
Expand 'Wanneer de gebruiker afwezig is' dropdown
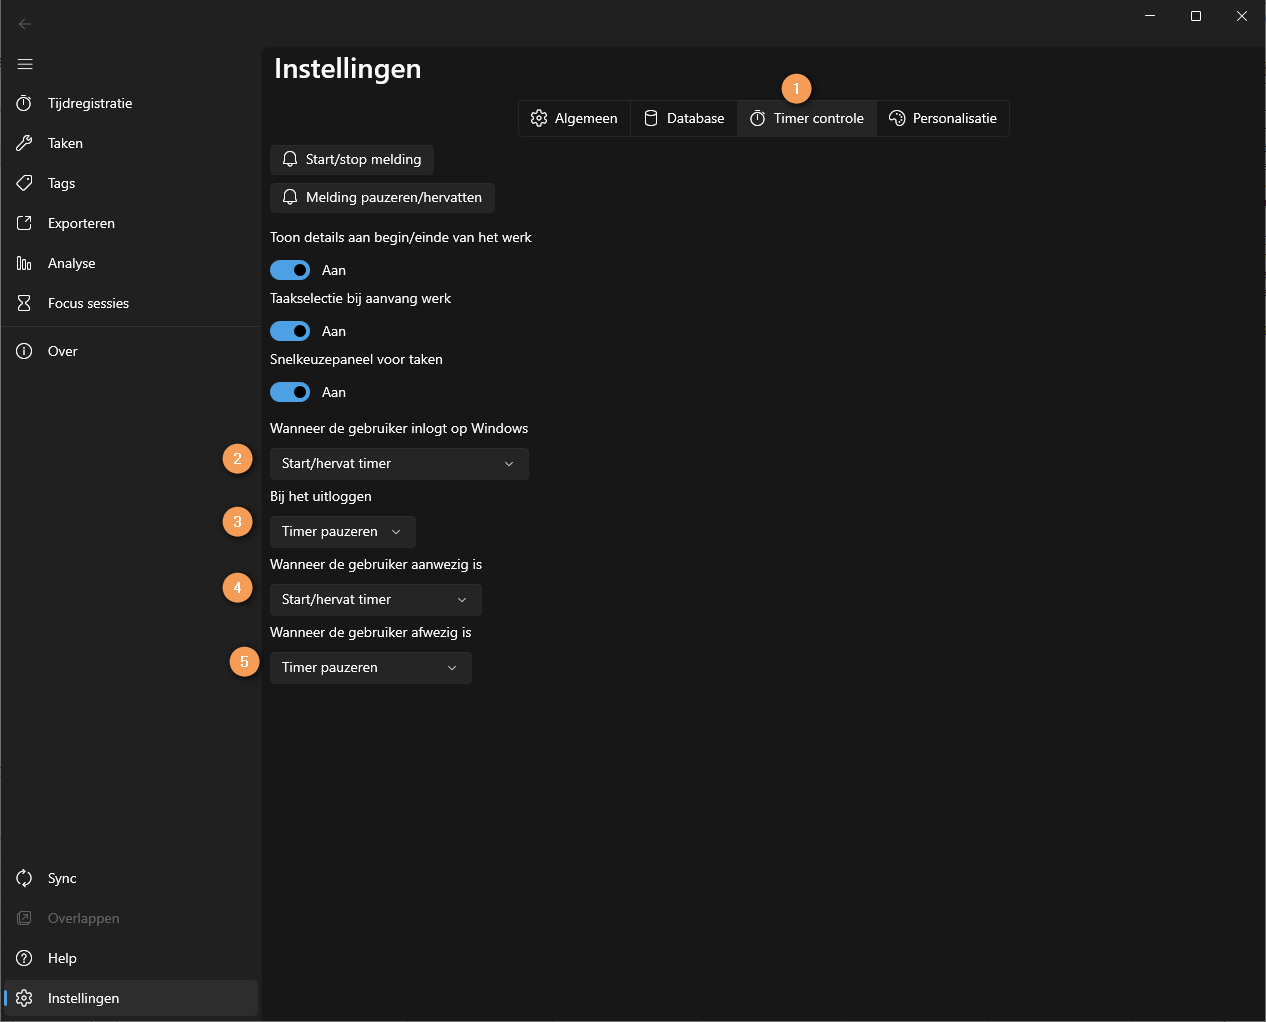(x=370, y=667)
